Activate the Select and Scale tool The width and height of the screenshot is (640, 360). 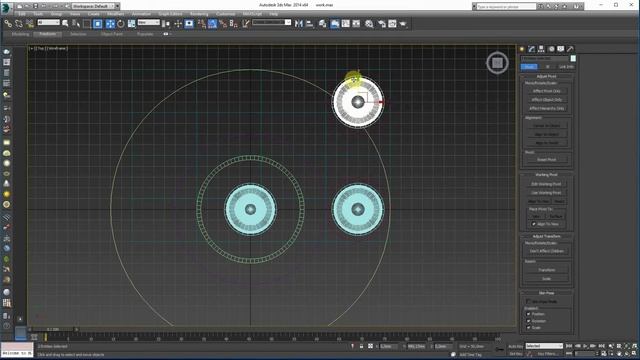tap(131, 24)
